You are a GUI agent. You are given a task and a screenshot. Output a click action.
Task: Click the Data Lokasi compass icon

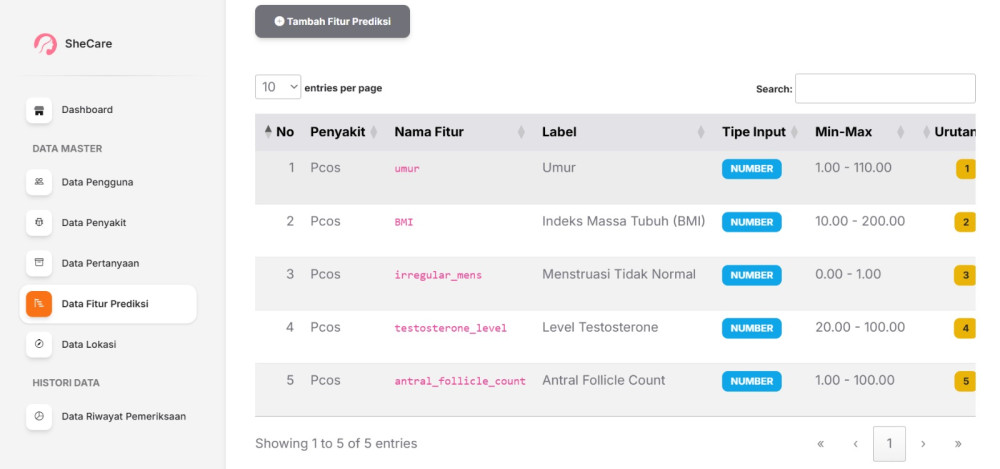39,344
